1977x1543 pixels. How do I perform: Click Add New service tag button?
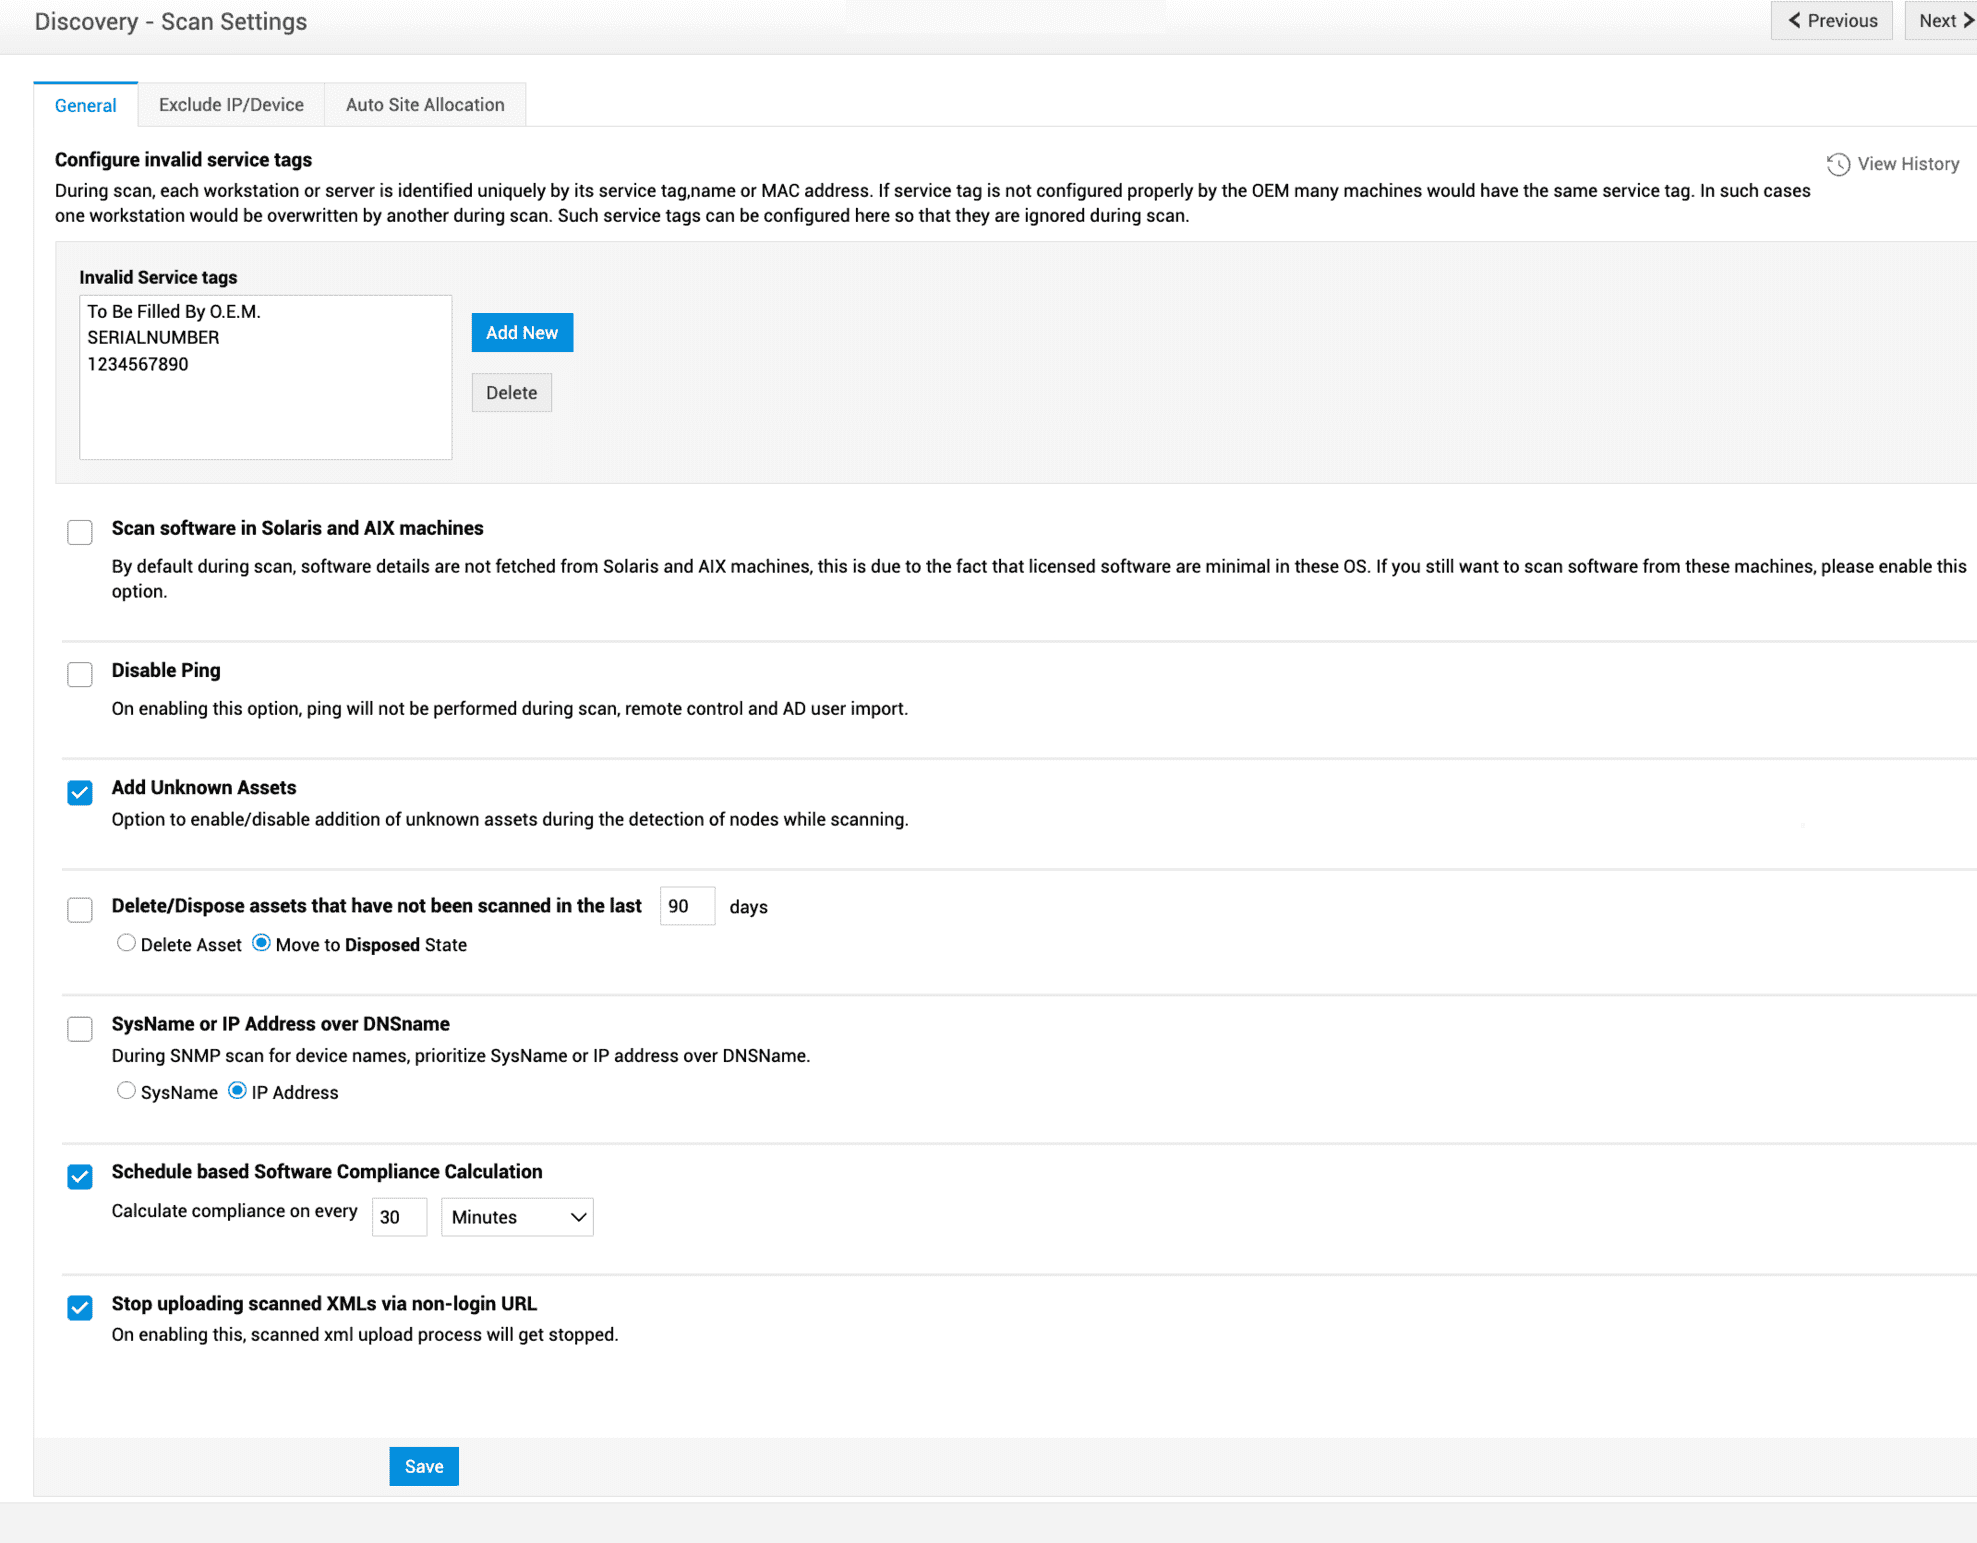click(x=522, y=333)
